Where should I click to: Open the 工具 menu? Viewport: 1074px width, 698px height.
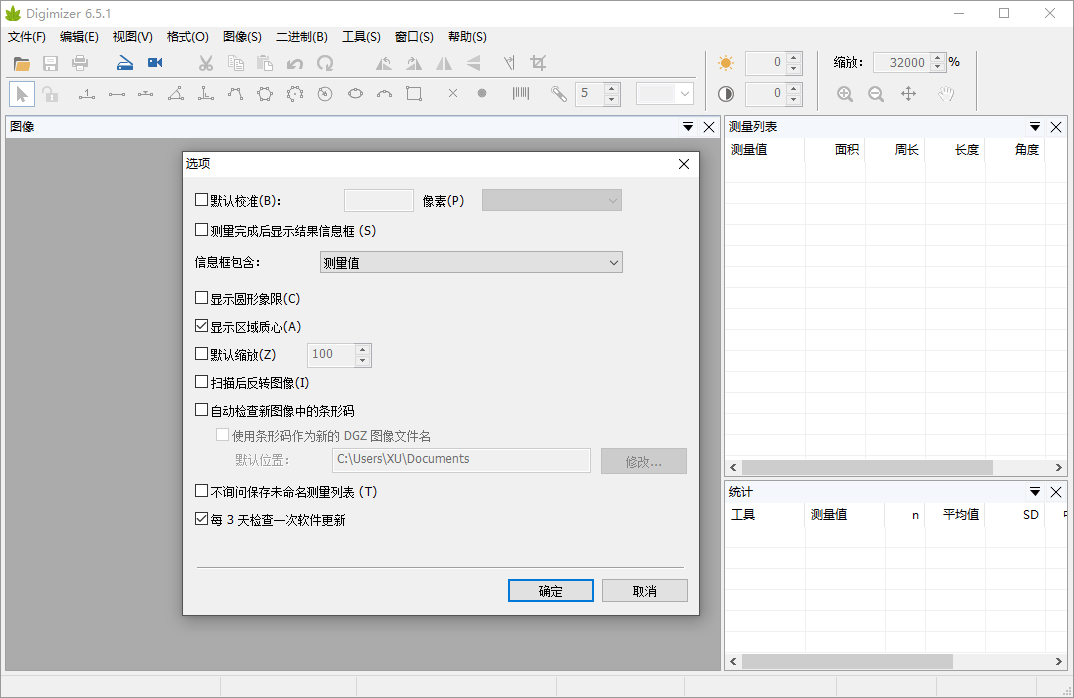pyautogui.click(x=361, y=36)
